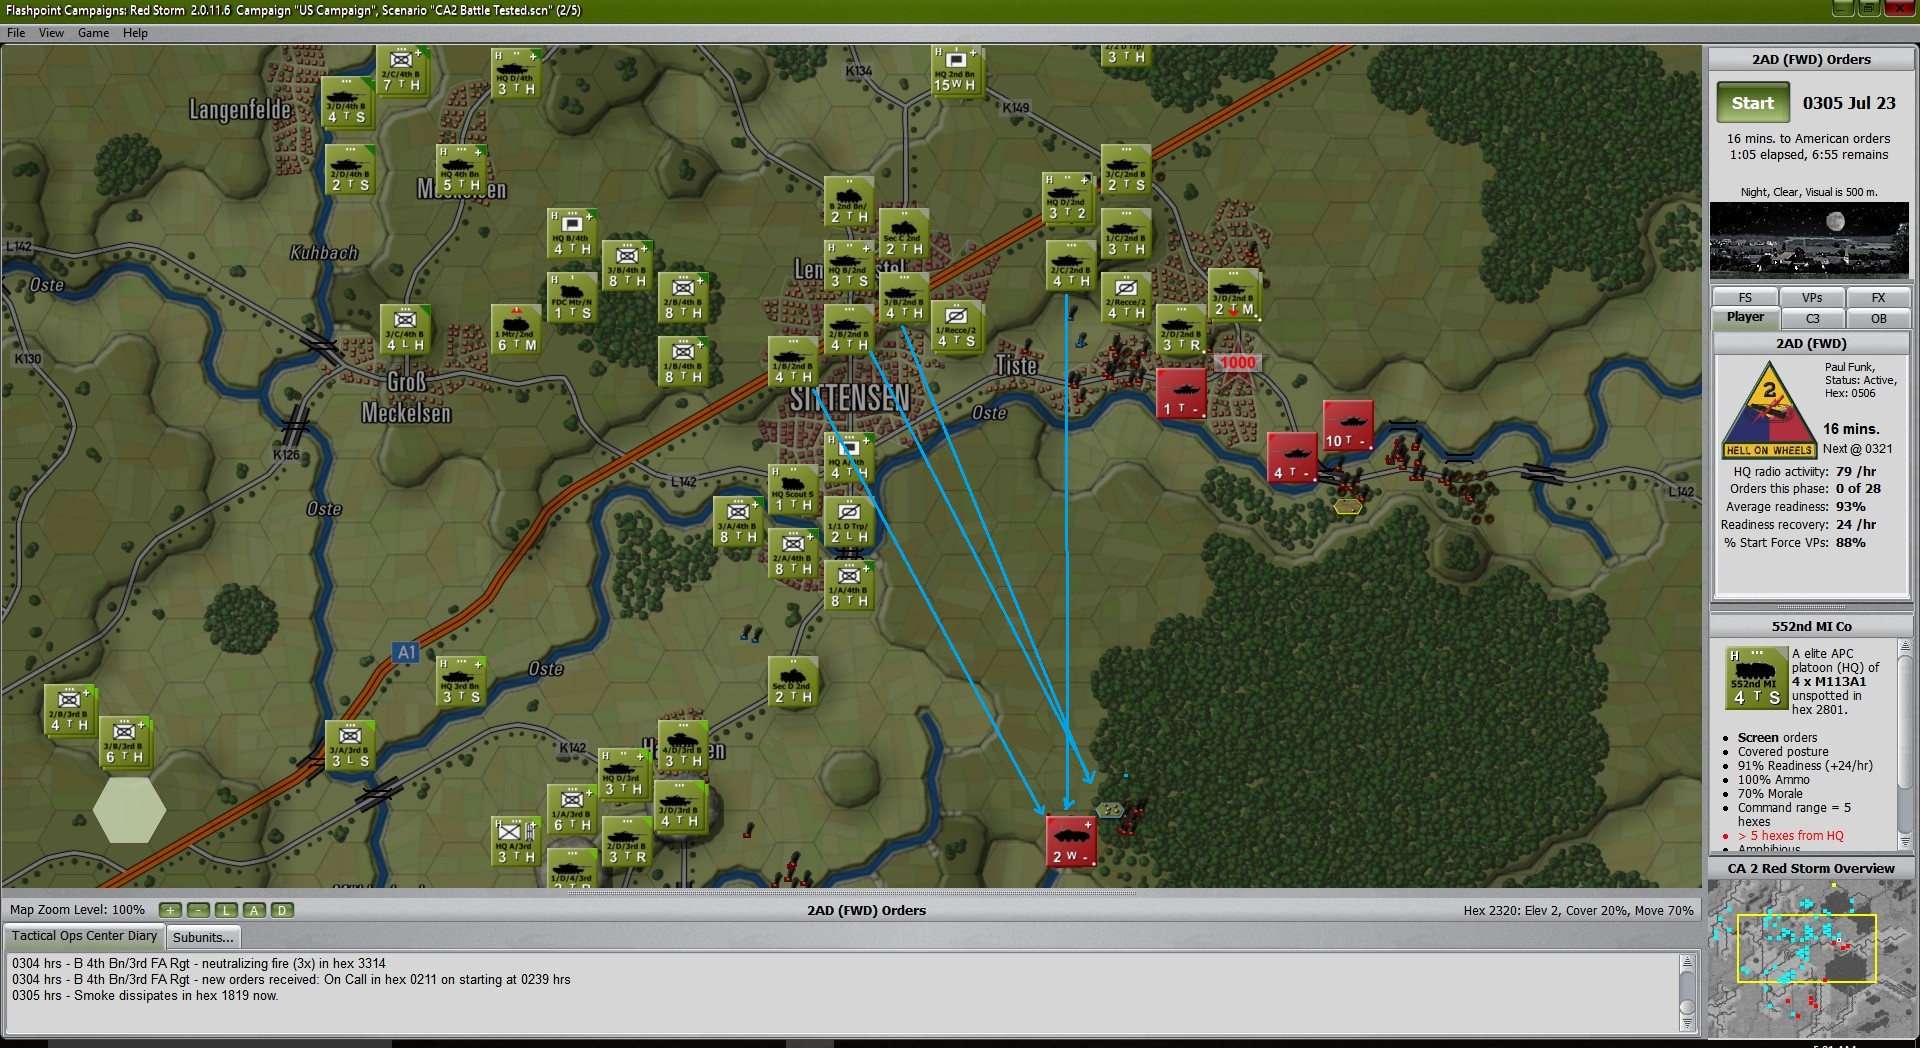The width and height of the screenshot is (1920, 1048).
Task: Select the 1 Mtr/2nd mortar unit marked 6 T M
Action: click(x=517, y=330)
